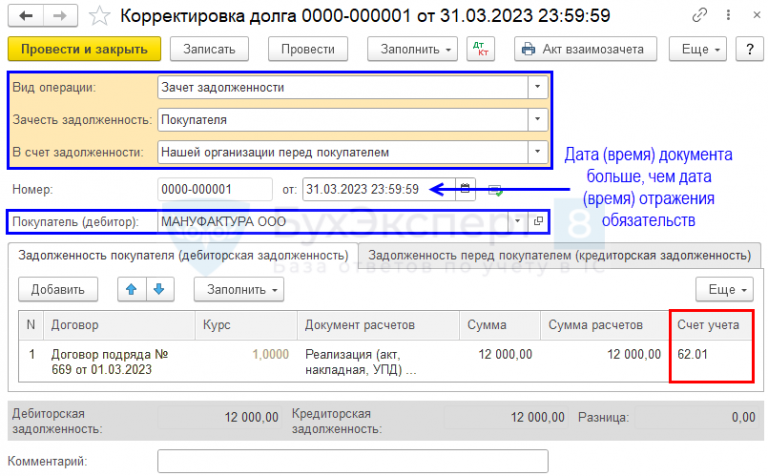Click the Счет учета column header
The height and width of the screenshot is (476, 768).
(711, 325)
